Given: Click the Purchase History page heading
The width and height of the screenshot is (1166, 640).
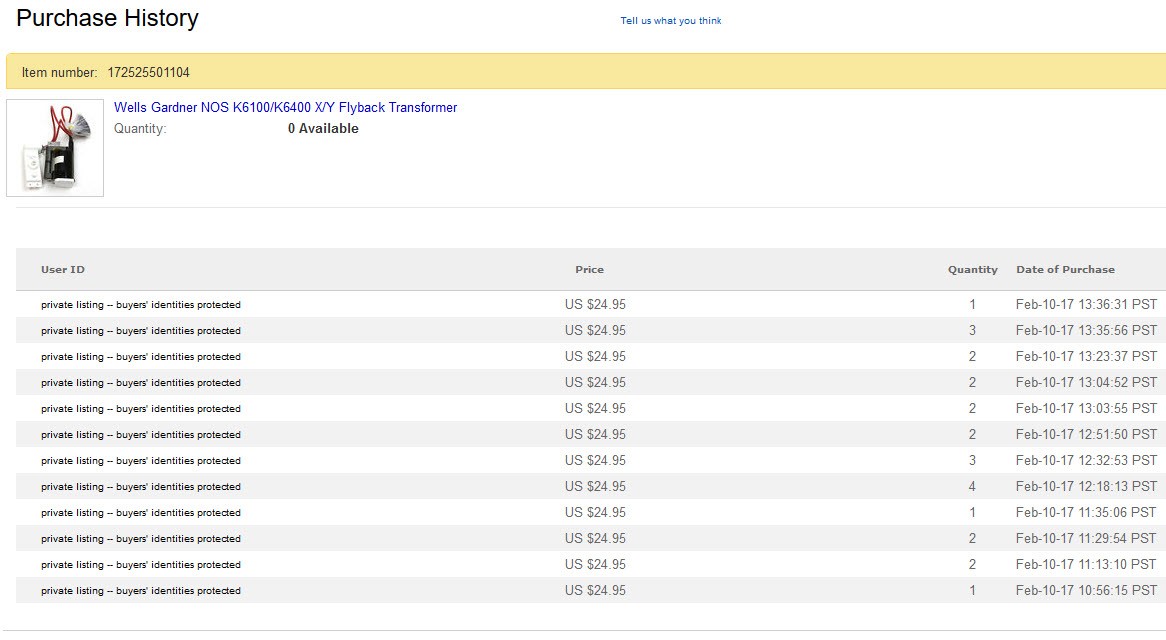Looking at the screenshot, I should click(107, 18).
